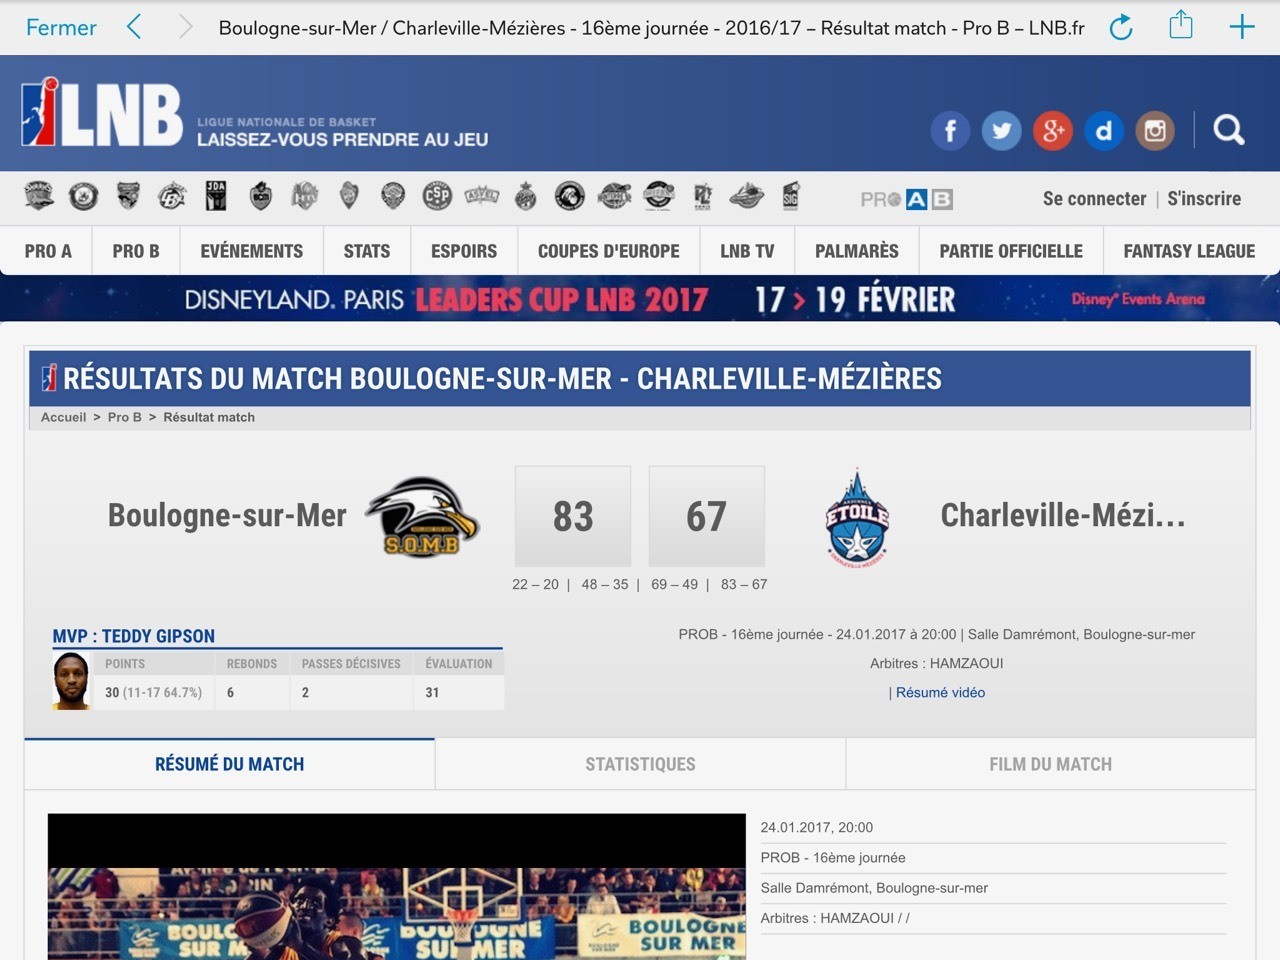Open the ESPOIRS menu
The height and width of the screenshot is (960, 1280).
pyautogui.click(x=464, y=251)
